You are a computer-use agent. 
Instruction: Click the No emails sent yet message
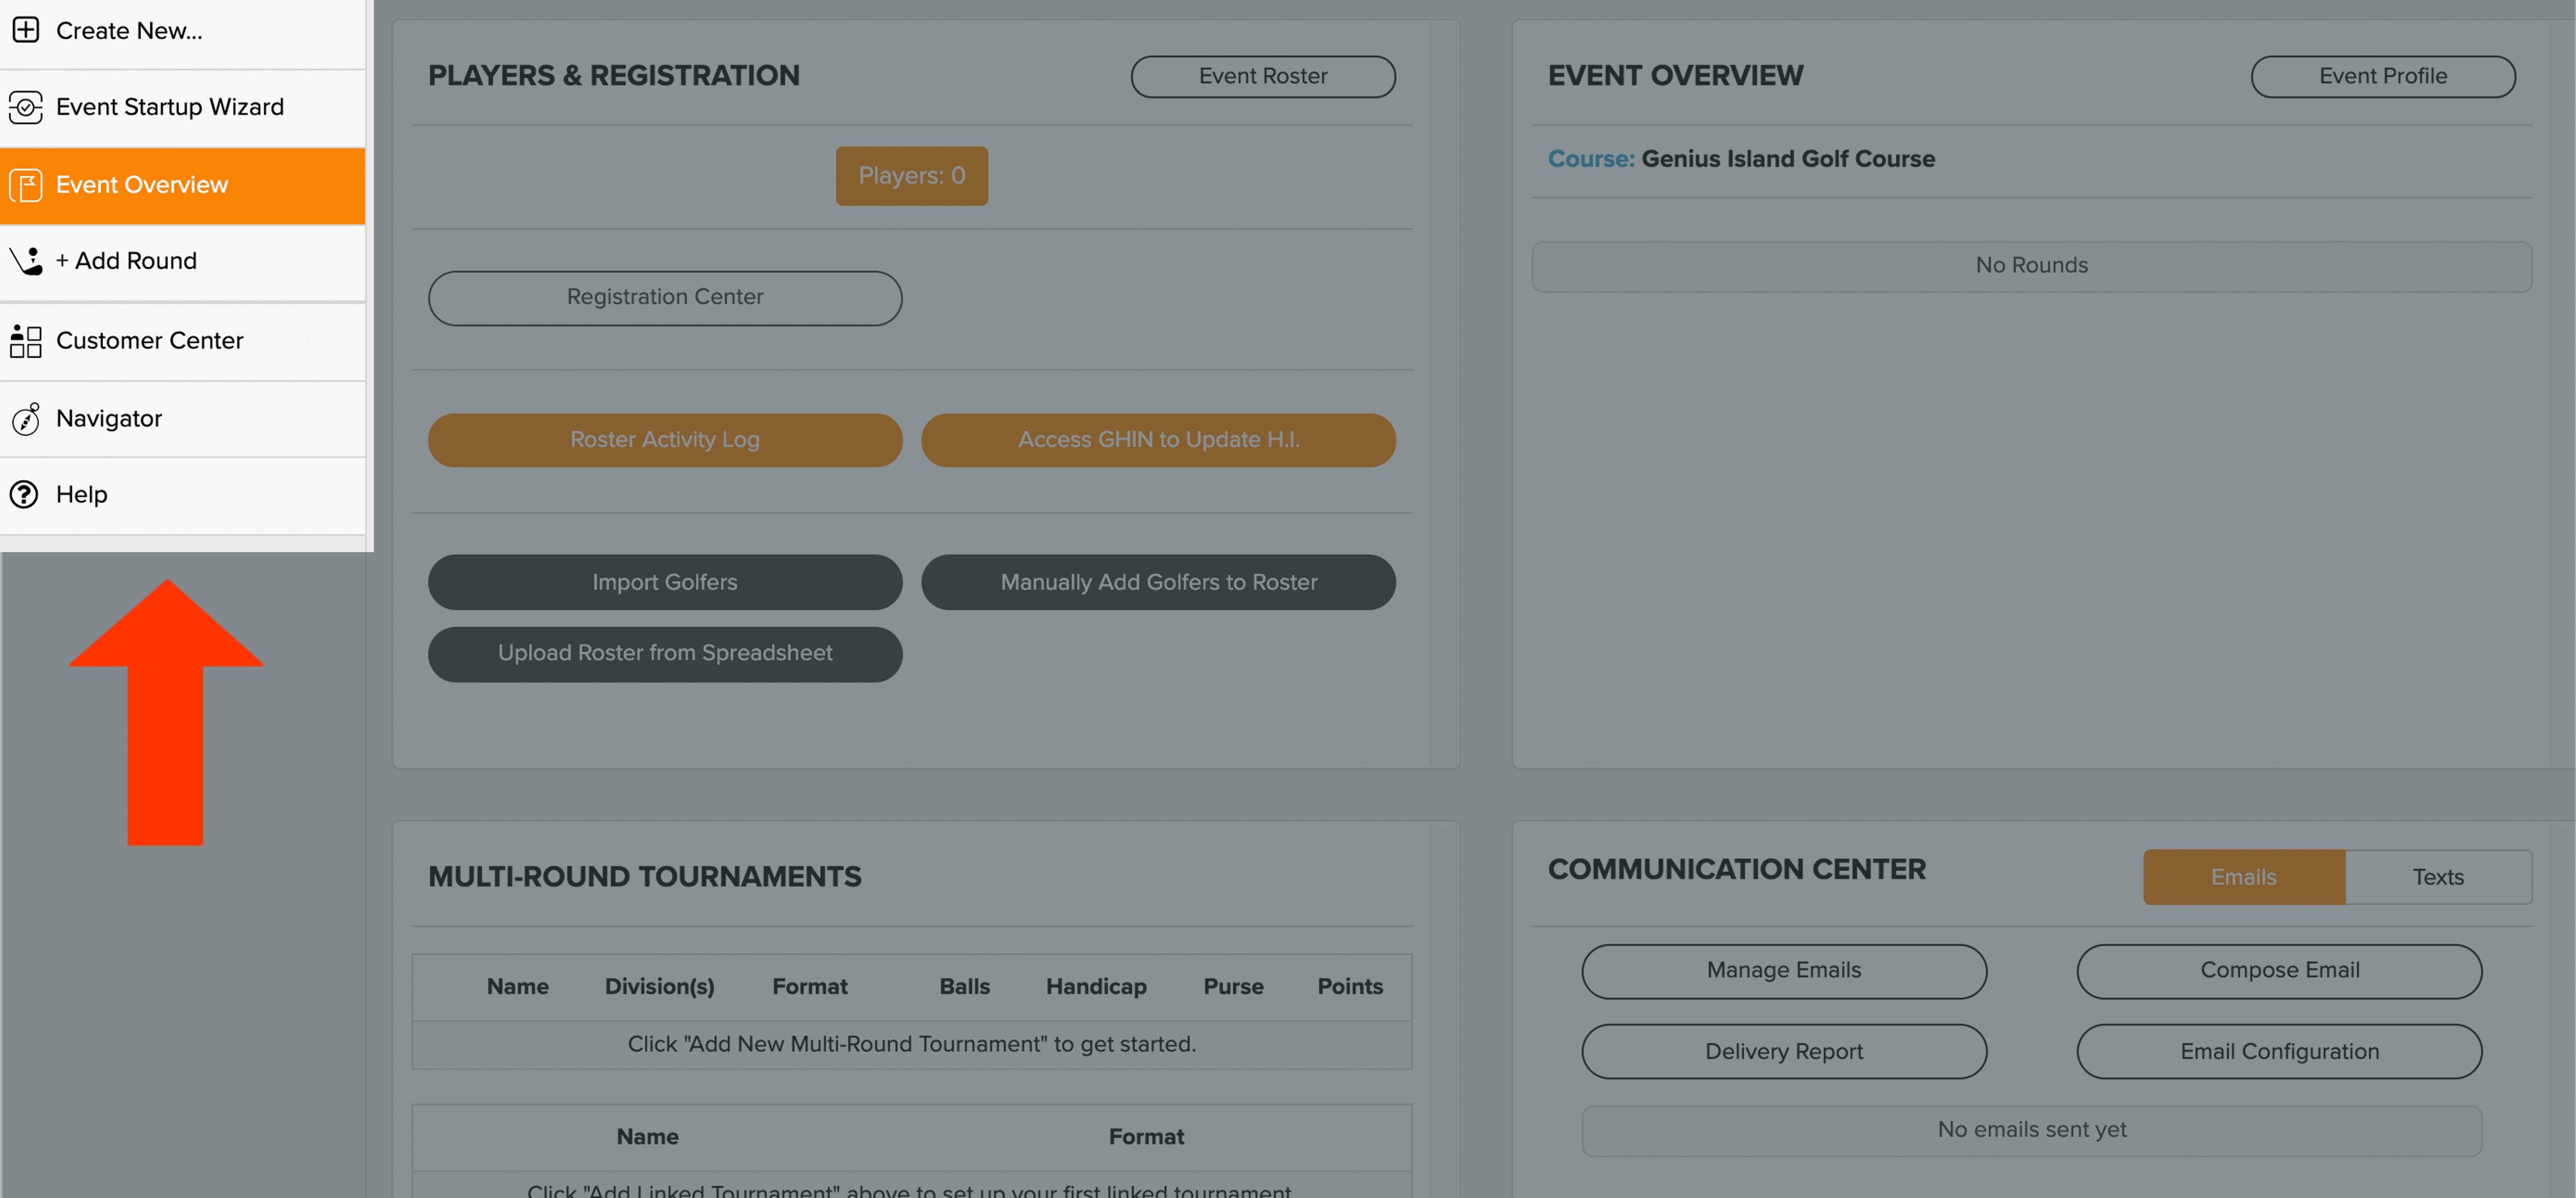[2032, 1130]
